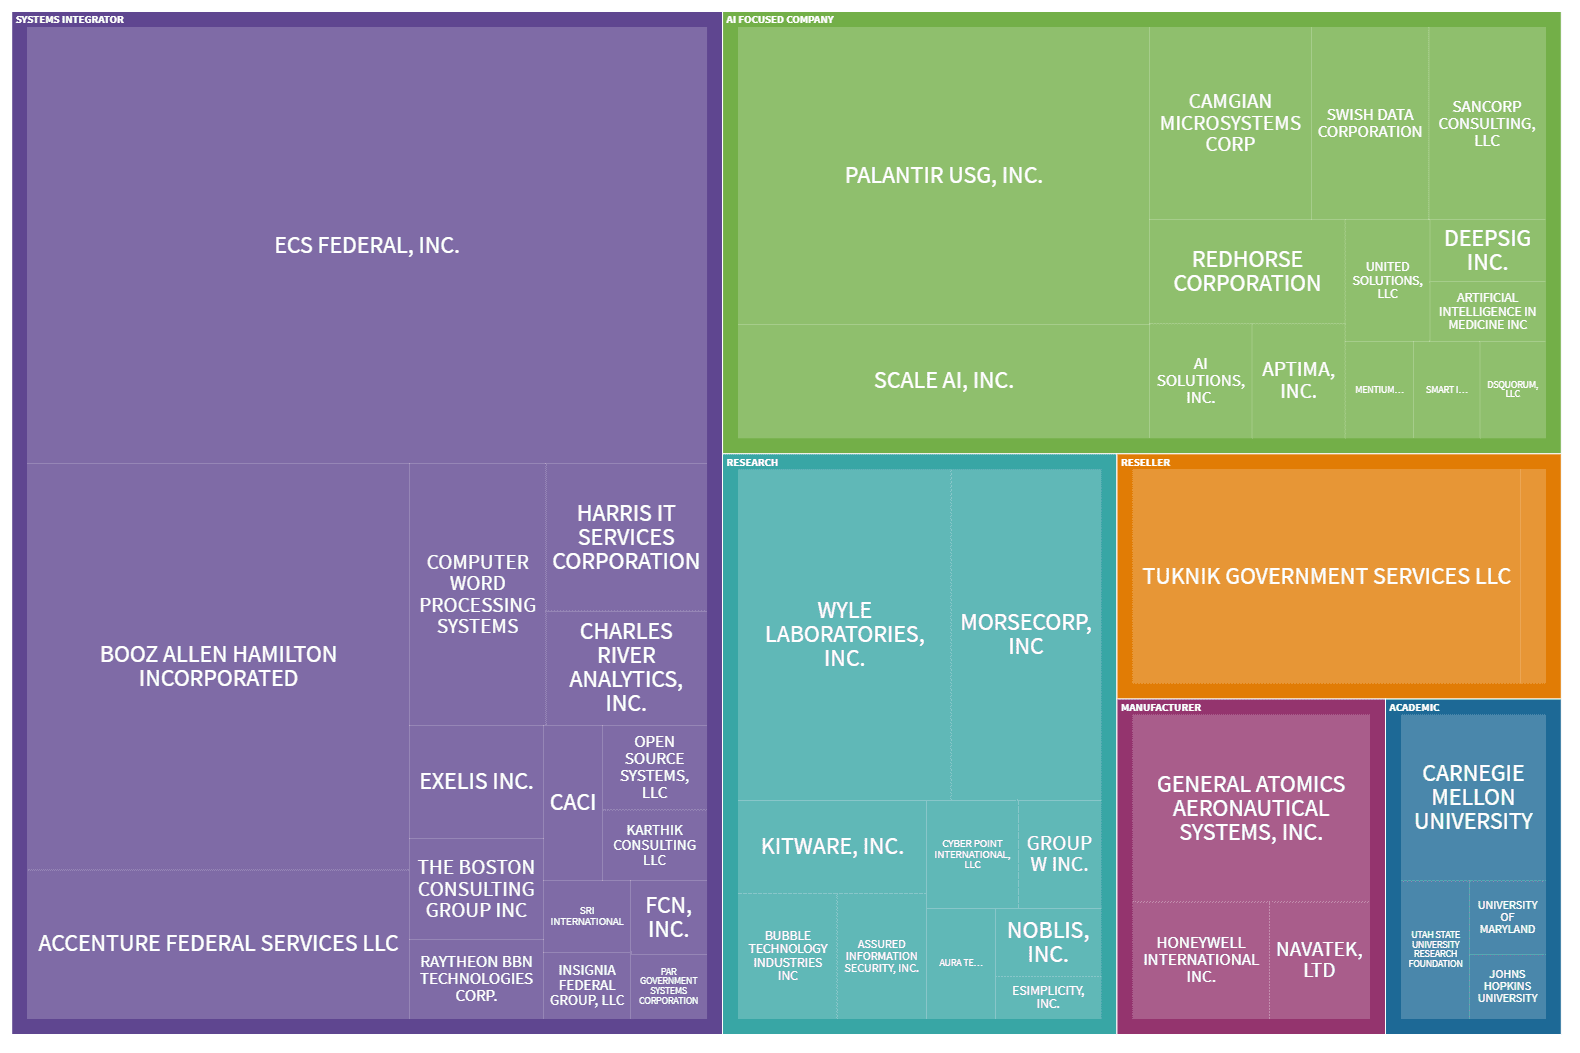
Task: Select Harris IT Services Corporation tile
Action: pyautogui.click(x=626, y=537)
